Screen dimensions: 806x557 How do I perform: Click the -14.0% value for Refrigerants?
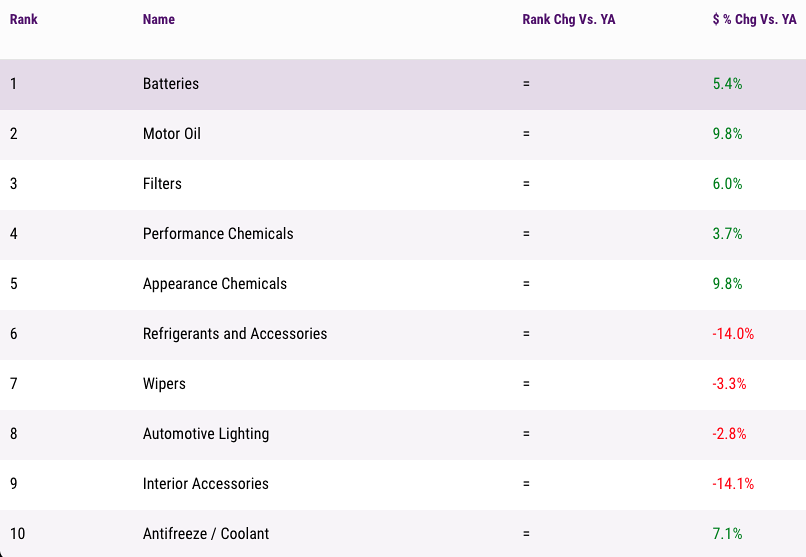point(733,334)
